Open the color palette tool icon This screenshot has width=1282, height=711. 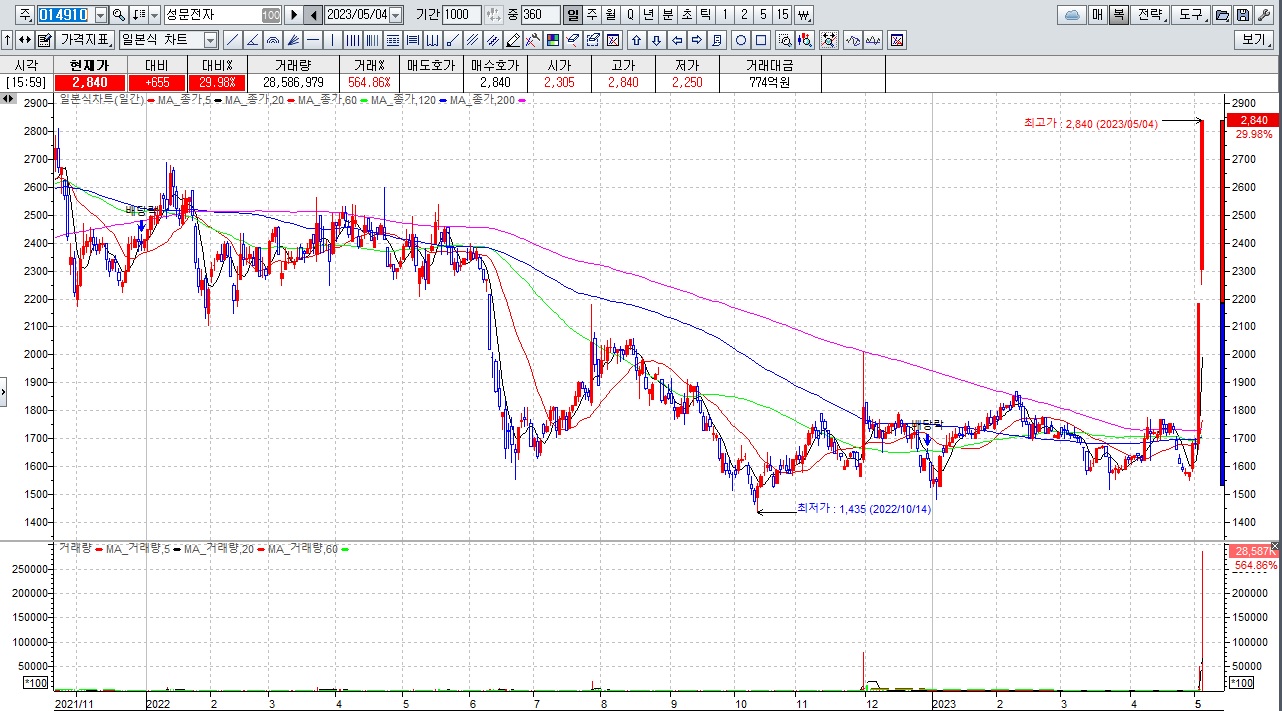(552, 40)
